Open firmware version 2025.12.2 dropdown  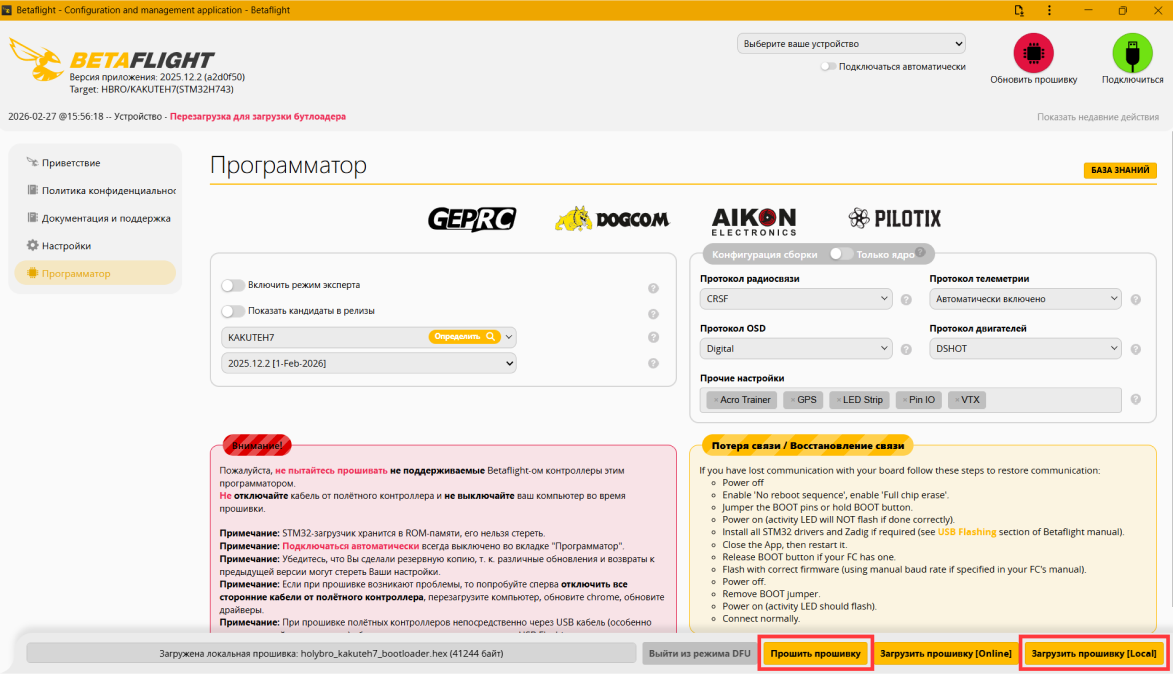[x=369, y=364]
